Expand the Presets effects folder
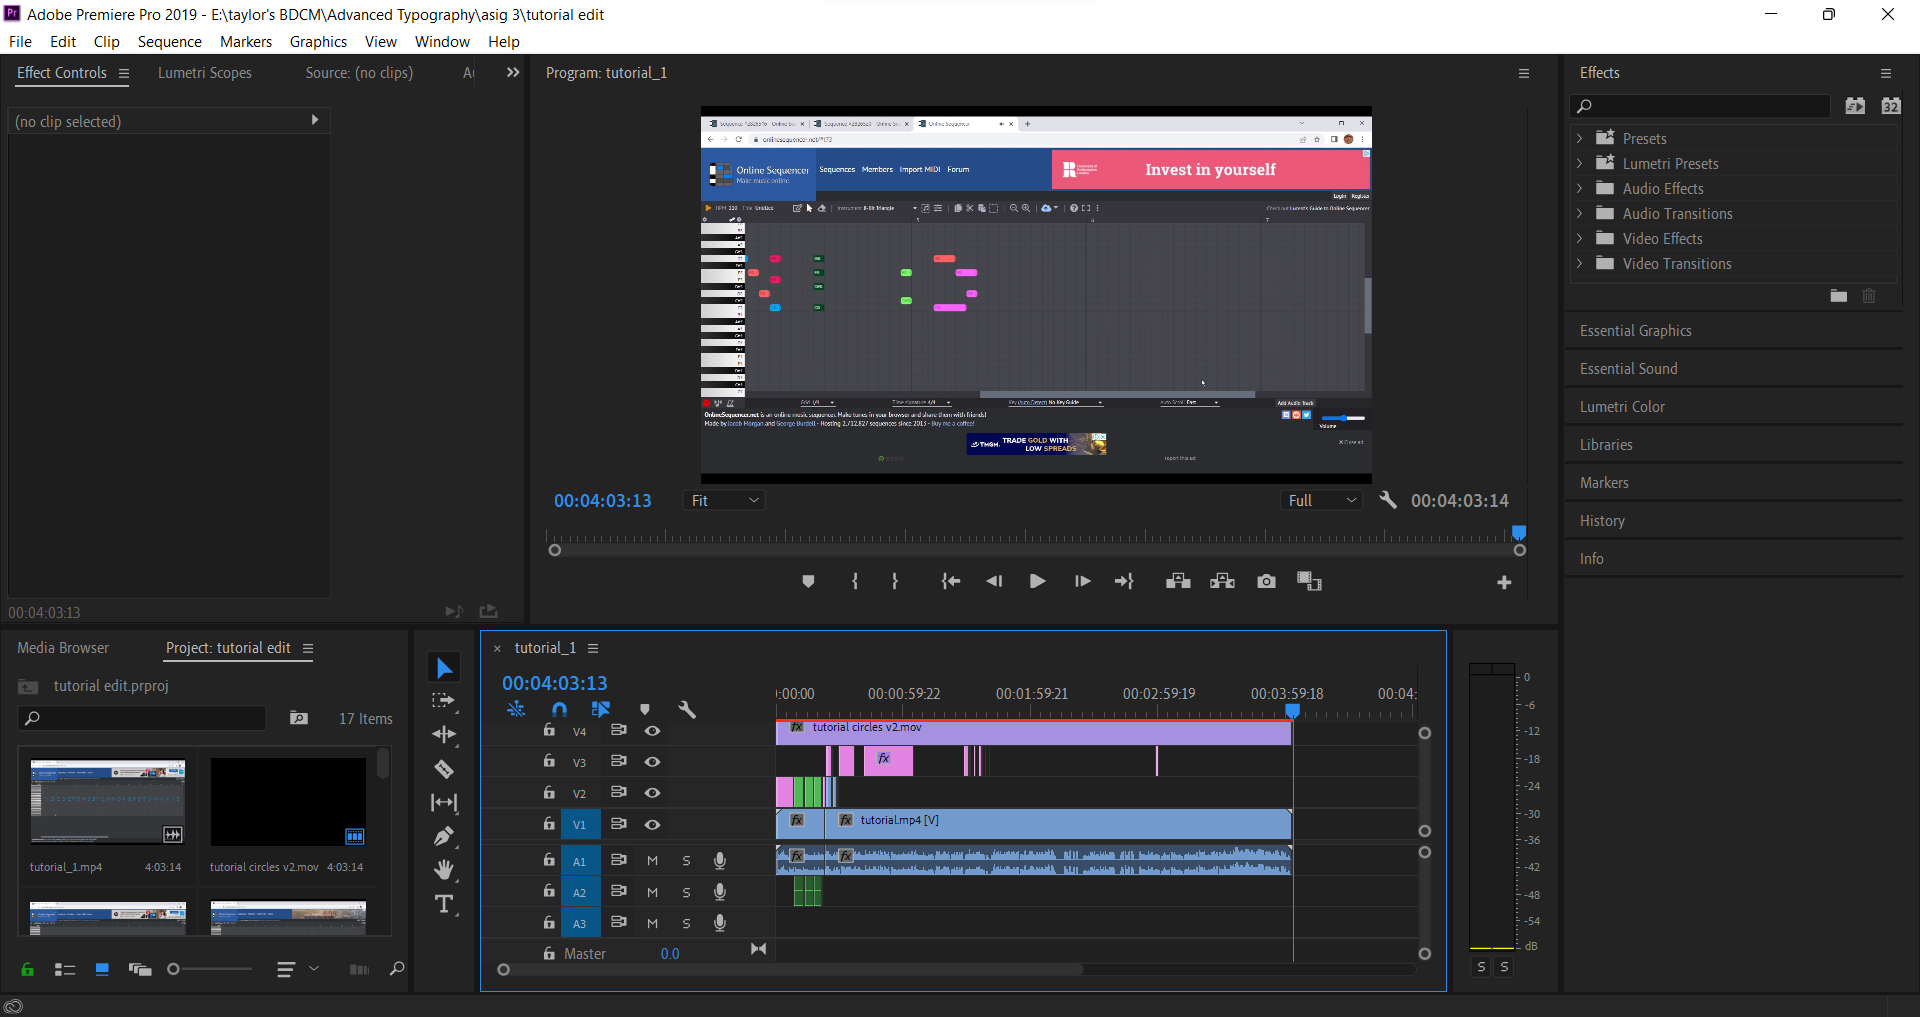Viewport: 1920px width, 1017px height. point(1579,138)
